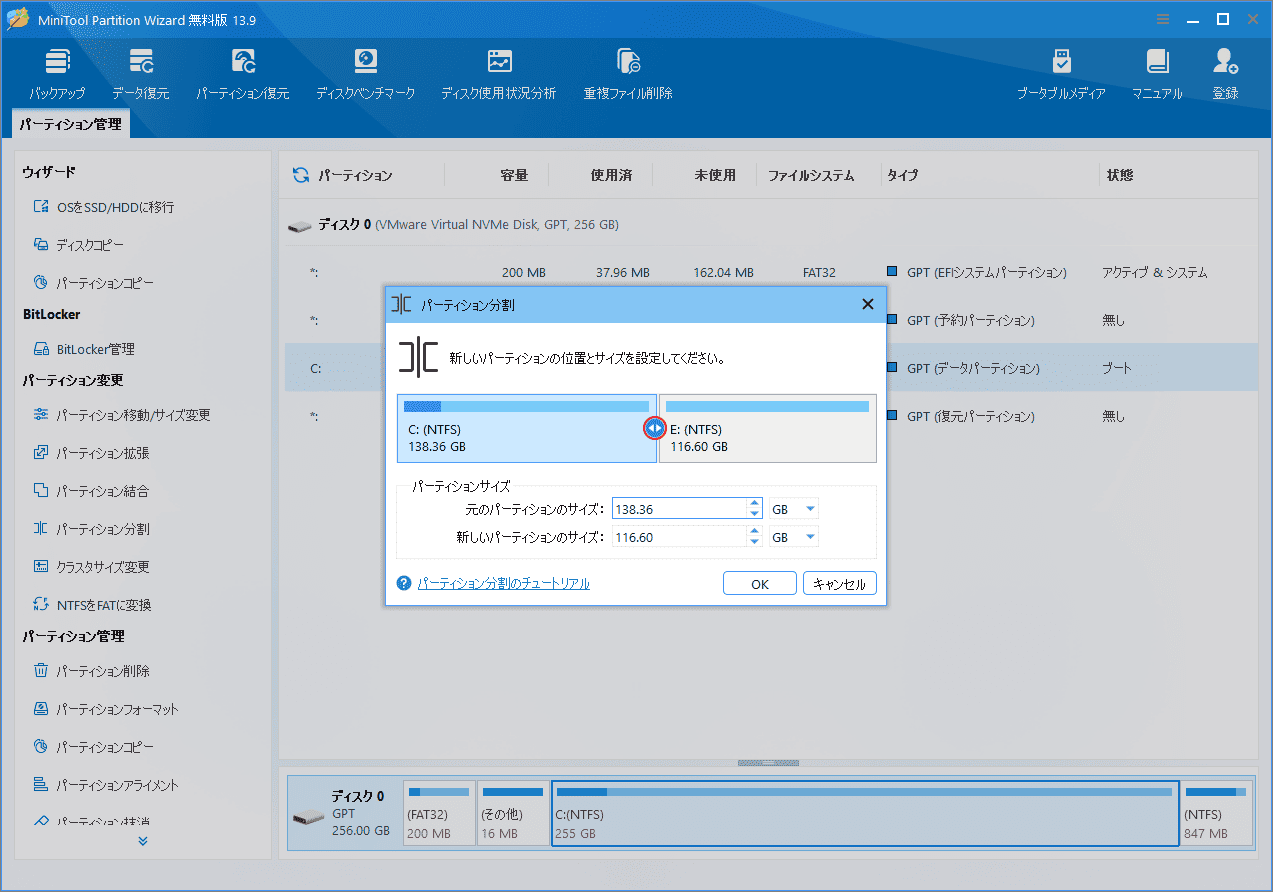The width and height of the screenshot is (1273, 892).
Task: Select ディスク 0 GPT 256.00 GB label
Action: [x=345, y=813]
